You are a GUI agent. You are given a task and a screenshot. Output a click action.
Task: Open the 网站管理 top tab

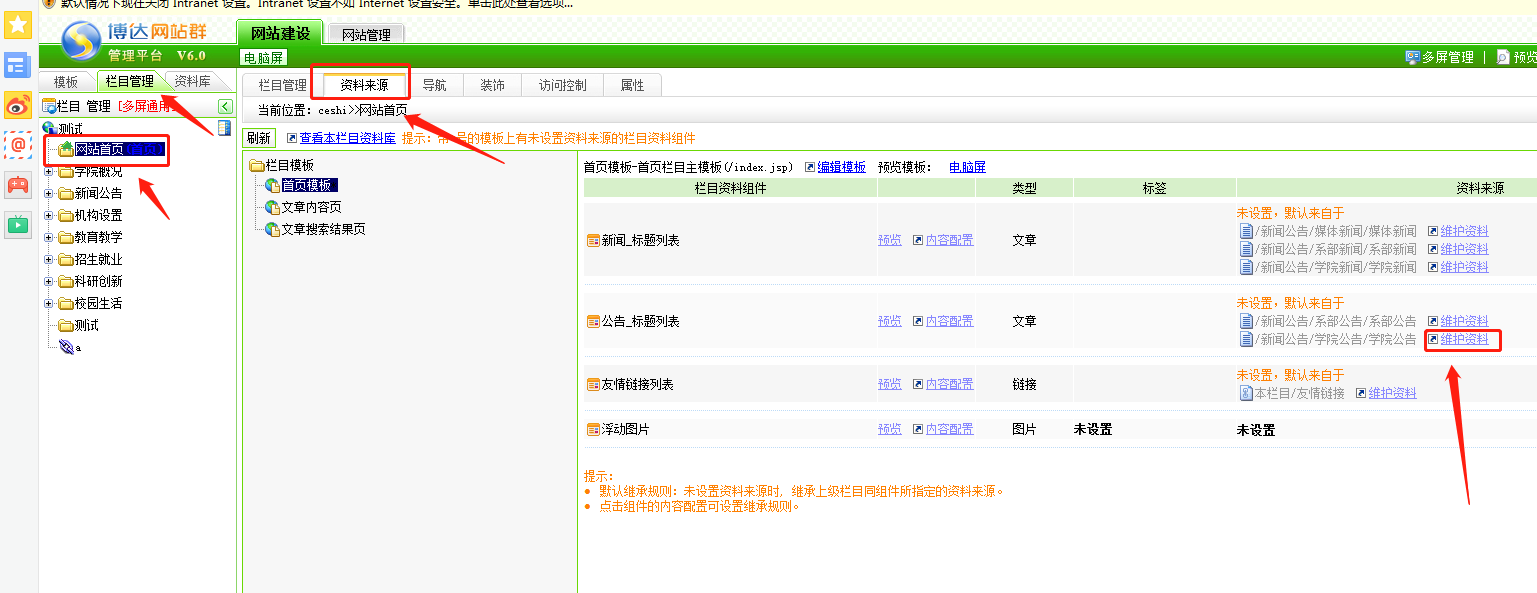(x=366, y=35)
